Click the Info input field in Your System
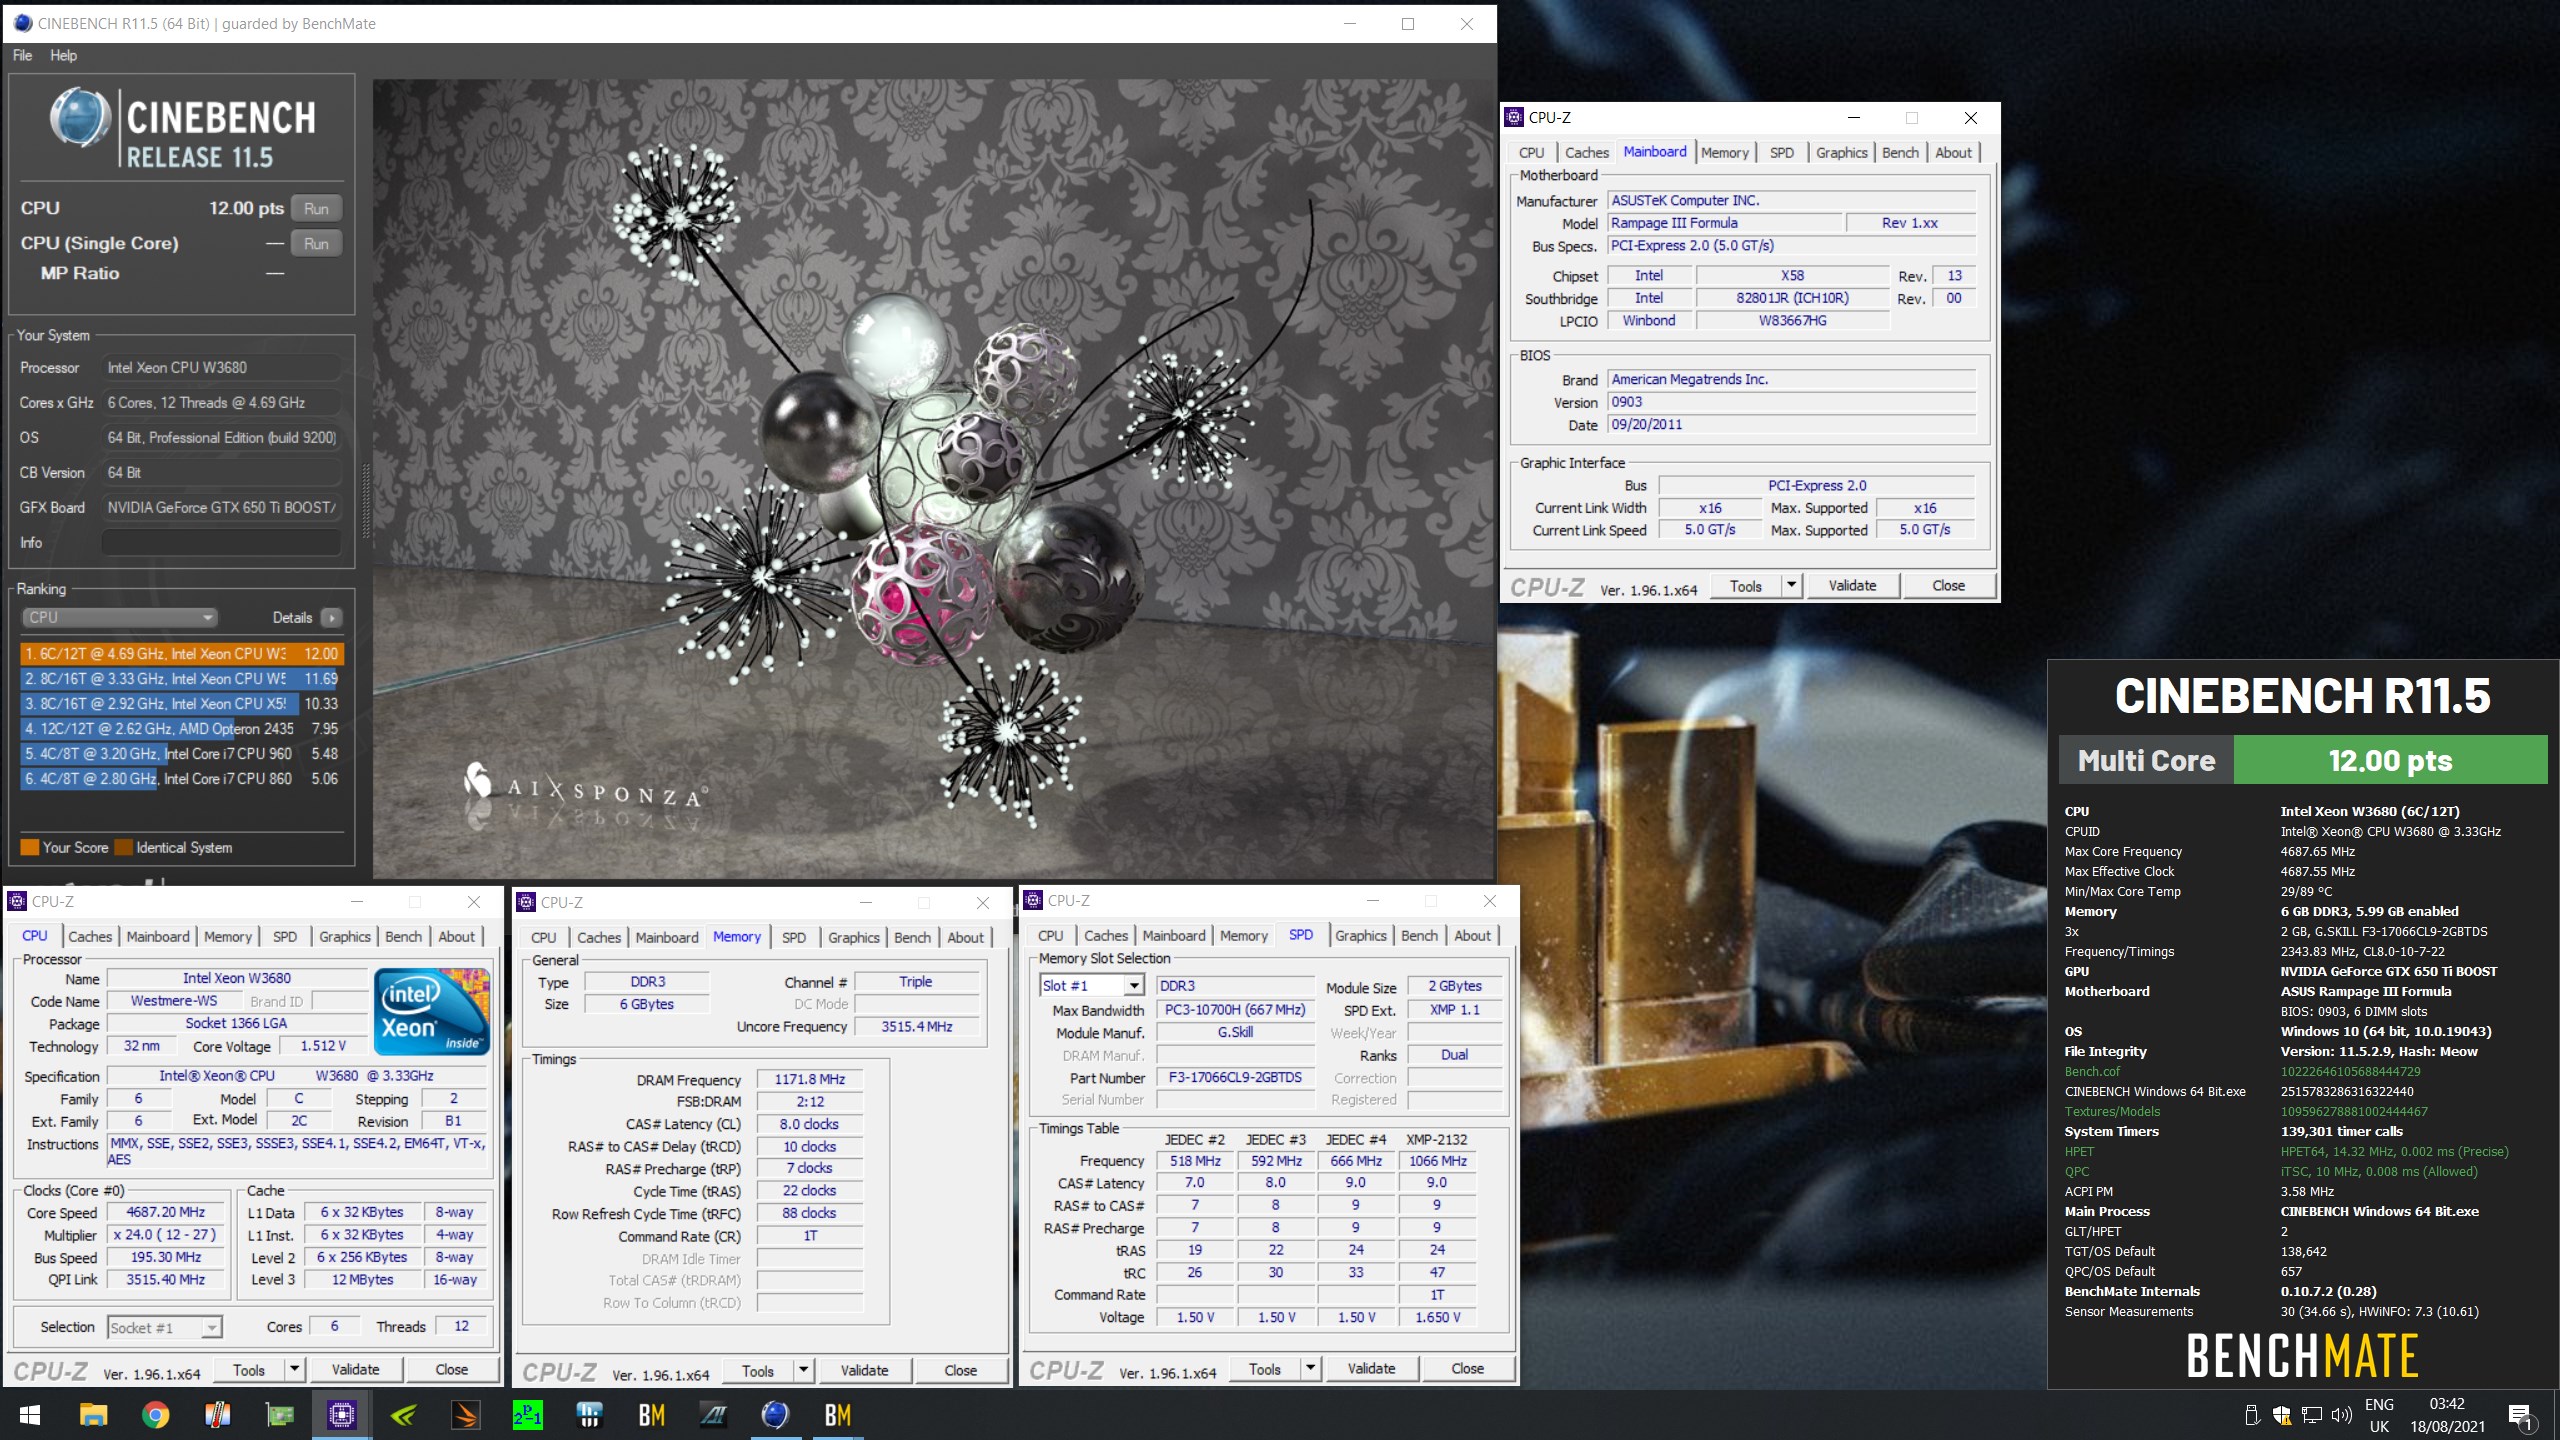The height and width of the screenshot is (1440, 2560). pyautogui.click(x=221, y=542)
